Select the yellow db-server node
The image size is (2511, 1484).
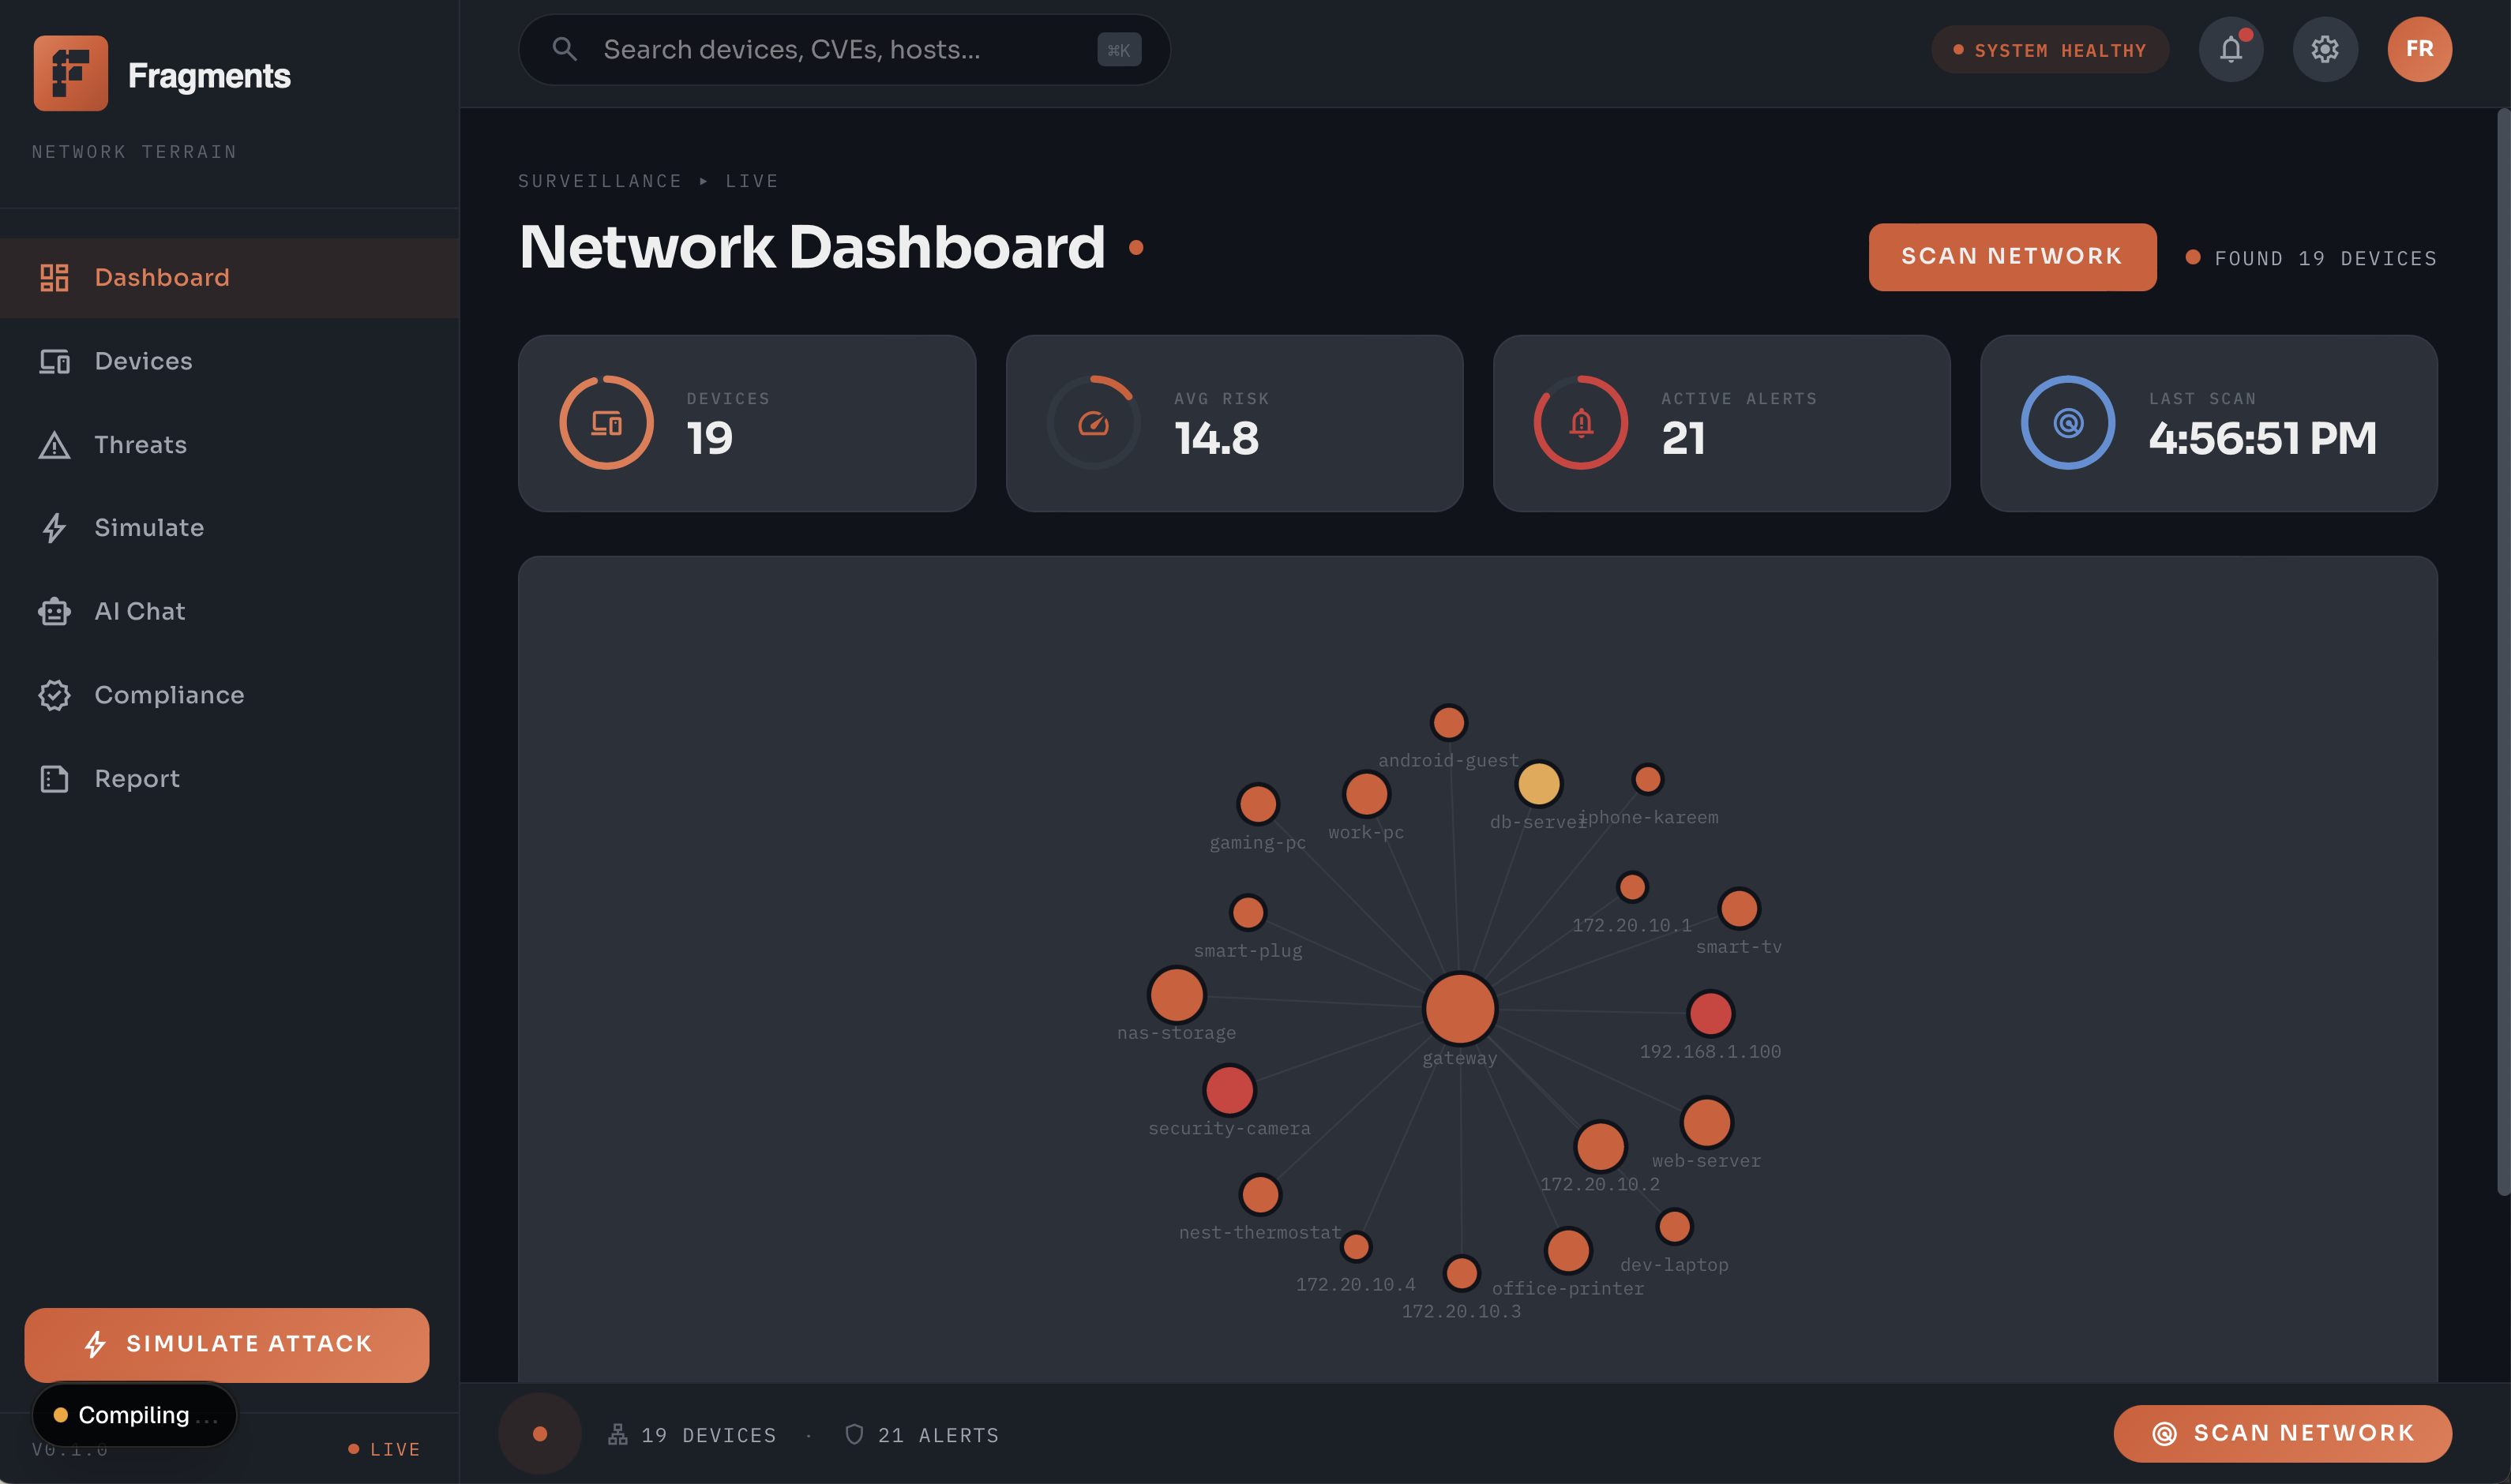click(x=1538, y=784)
